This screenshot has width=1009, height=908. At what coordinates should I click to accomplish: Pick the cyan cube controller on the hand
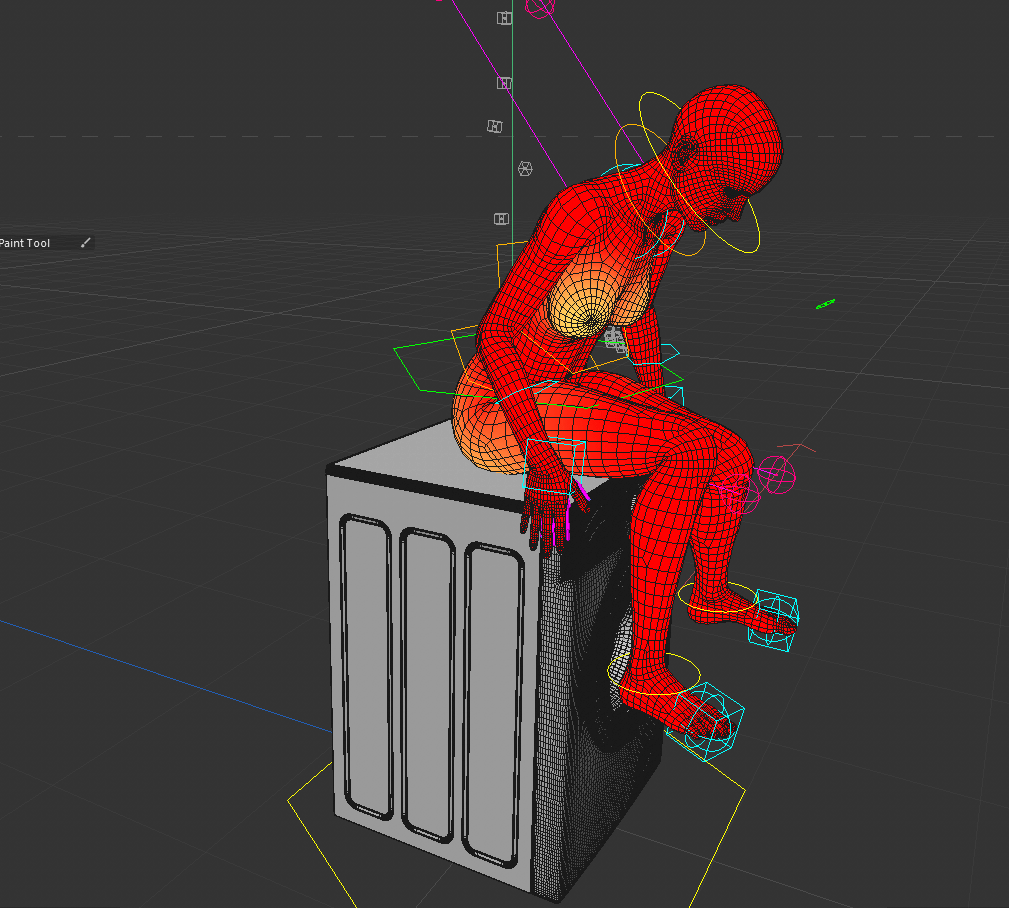[555, 467]
